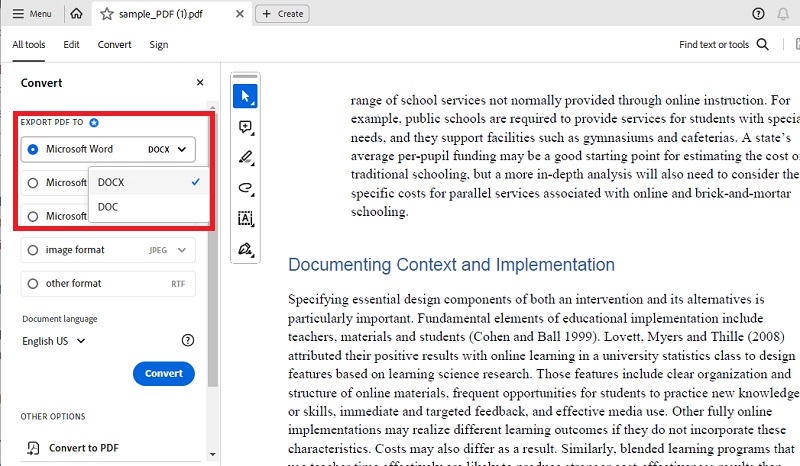The image size is (800, 466).
Task: Star the sample_PDF (1).pdf tab
Action: coord(107,14)
